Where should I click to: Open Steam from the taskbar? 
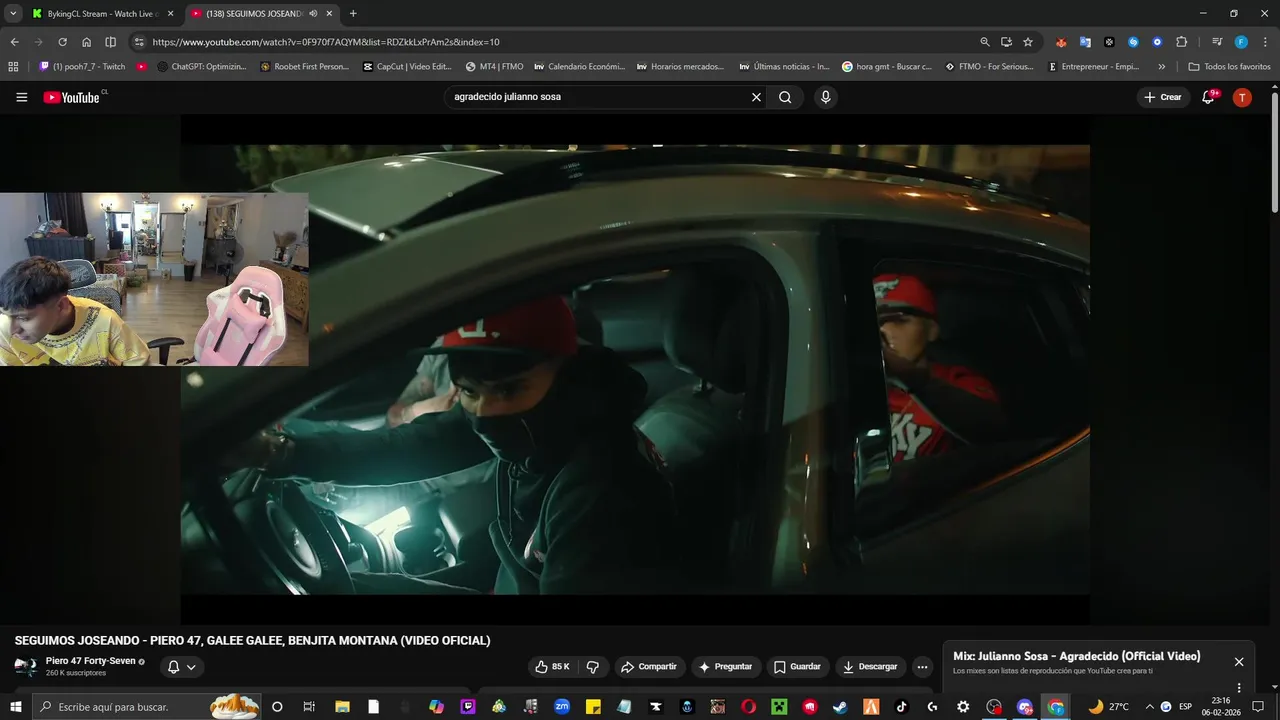click(840, 706)
